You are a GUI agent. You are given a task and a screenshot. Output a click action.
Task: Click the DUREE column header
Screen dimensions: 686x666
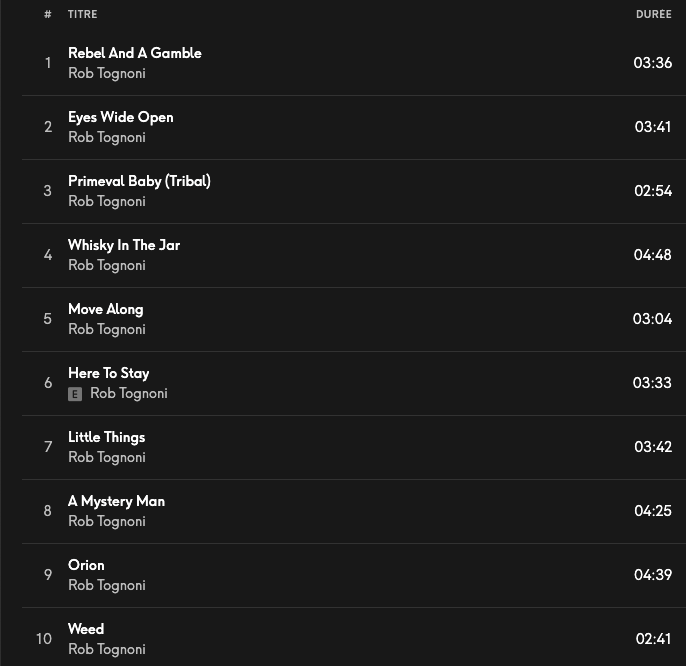[x=653, y=14]
